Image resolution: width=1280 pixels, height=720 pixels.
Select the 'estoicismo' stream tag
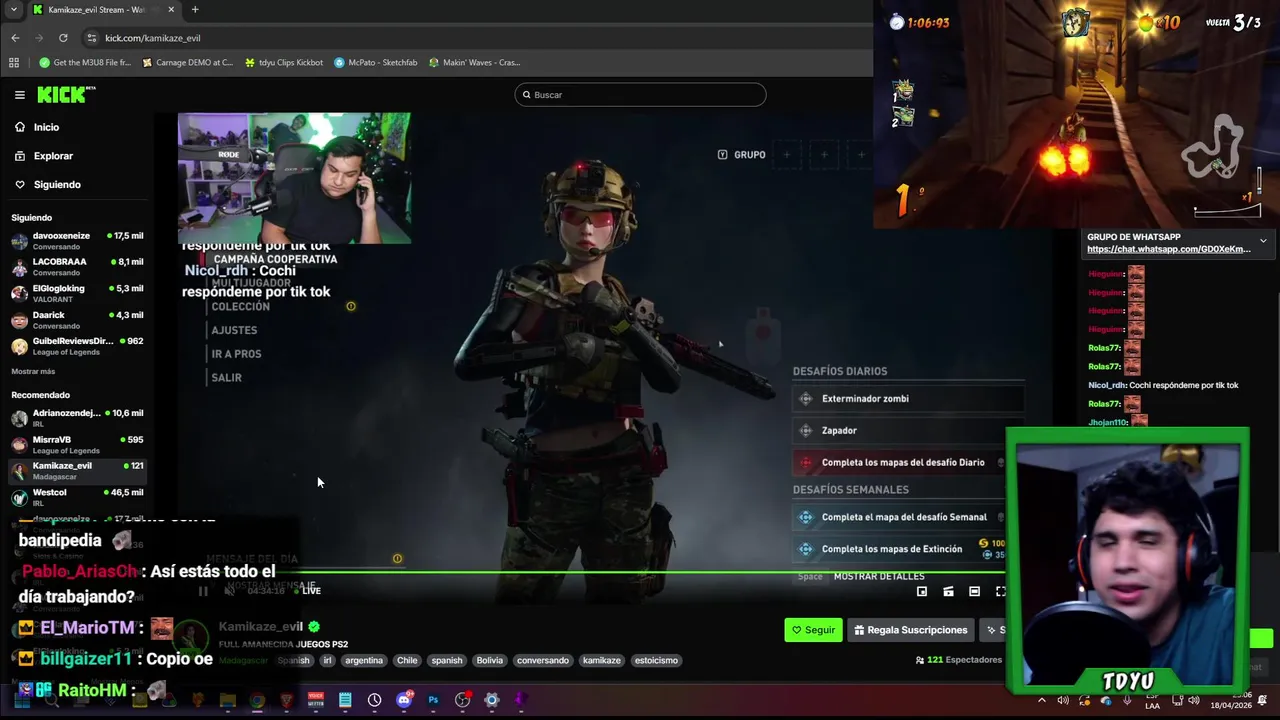tap(656, 660)
